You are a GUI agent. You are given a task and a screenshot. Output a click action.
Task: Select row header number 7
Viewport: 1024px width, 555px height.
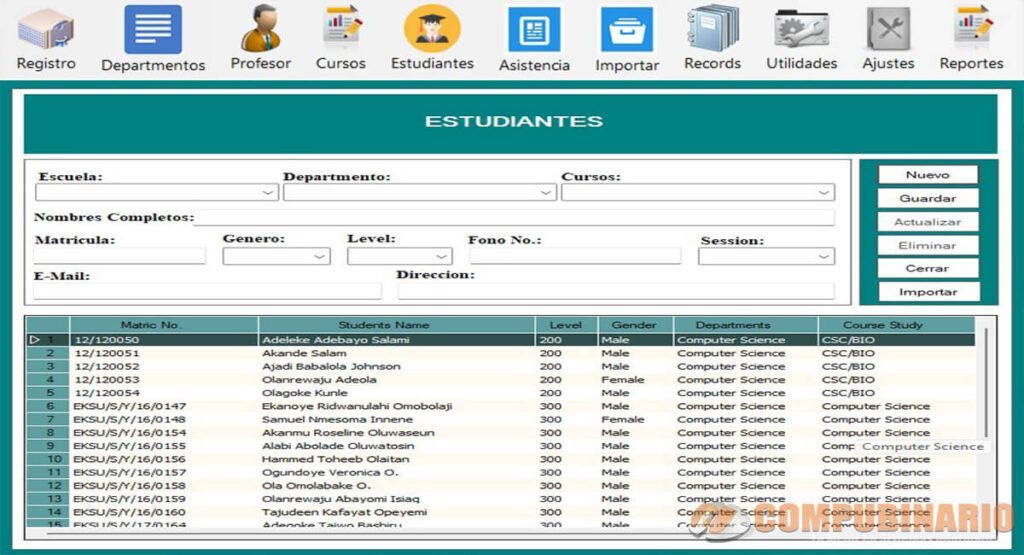(x=48, y=419)
